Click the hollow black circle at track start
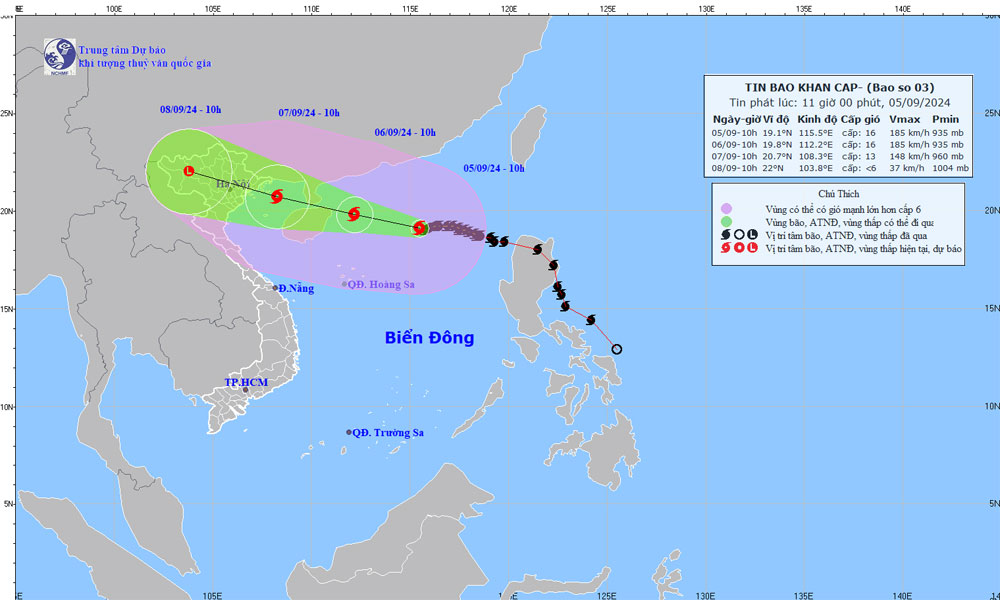Image resolution: width=1000 pixels, height=600 pixels. point(617,349)
